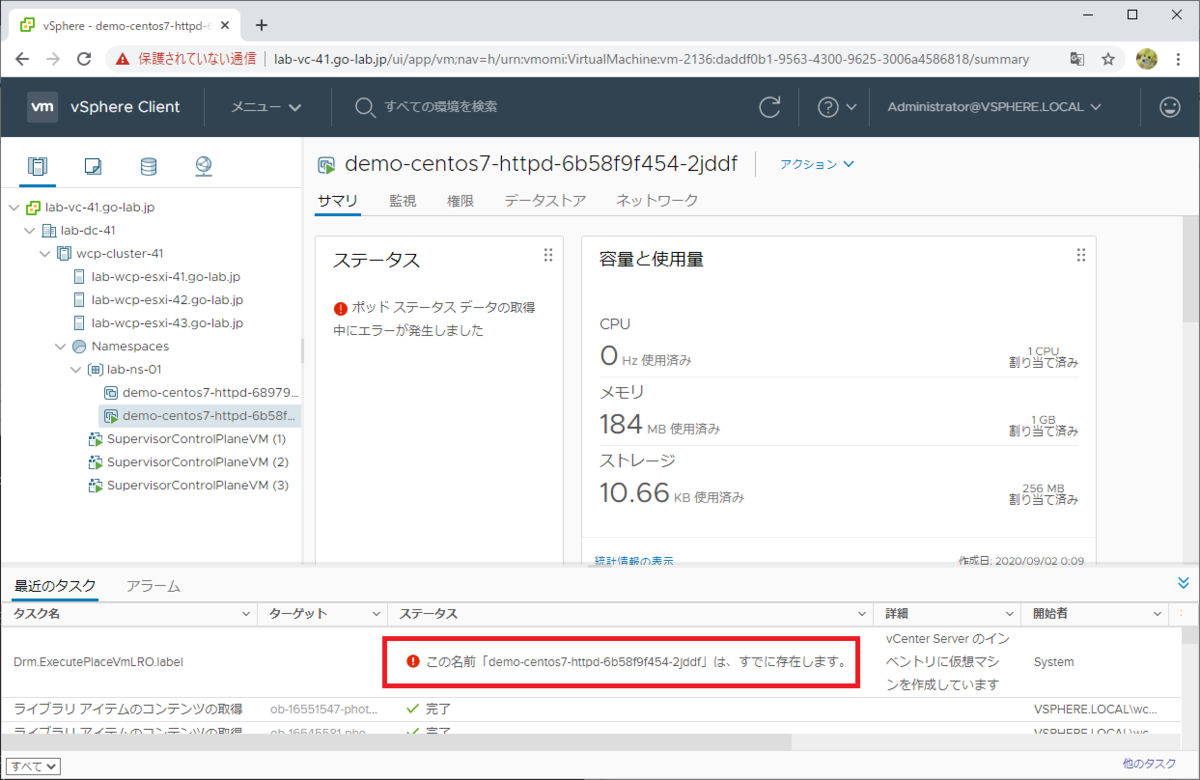Open the アクション dropdown
This screenshot has width=1200, height=780.
817,164
